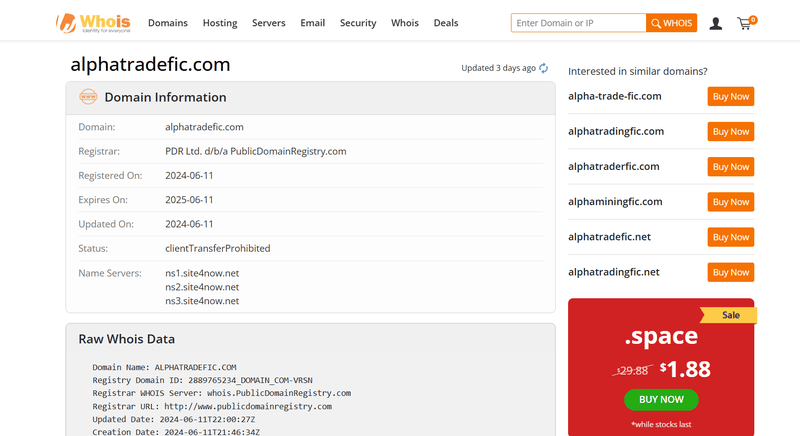
Task: Click the Raw Whois Data heading
Action: click(127, 339)
